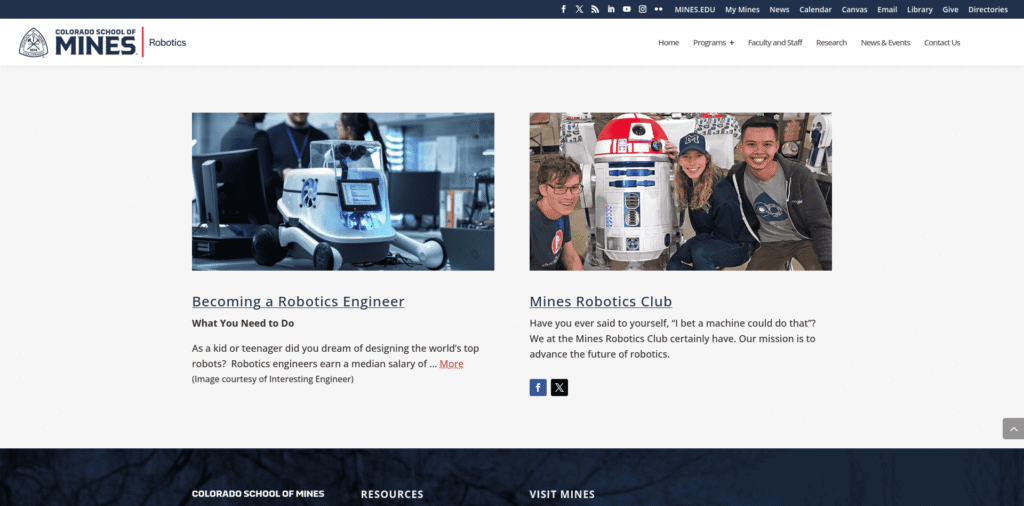Click the red More link
Viewport: 1024px width, 506px height.
(x=451, y=364)
